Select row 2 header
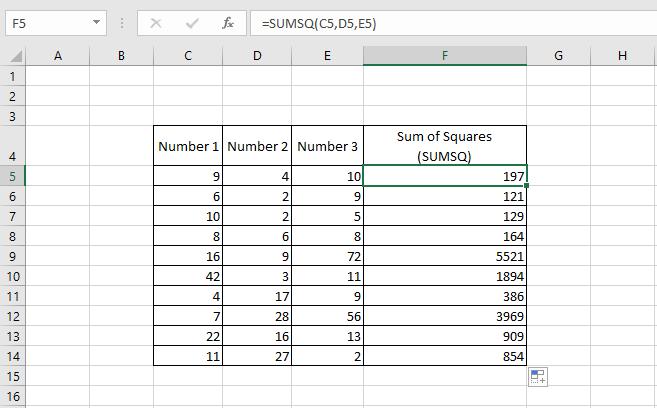This screenshot has width=657, height=408. click(x=13, y=96)
